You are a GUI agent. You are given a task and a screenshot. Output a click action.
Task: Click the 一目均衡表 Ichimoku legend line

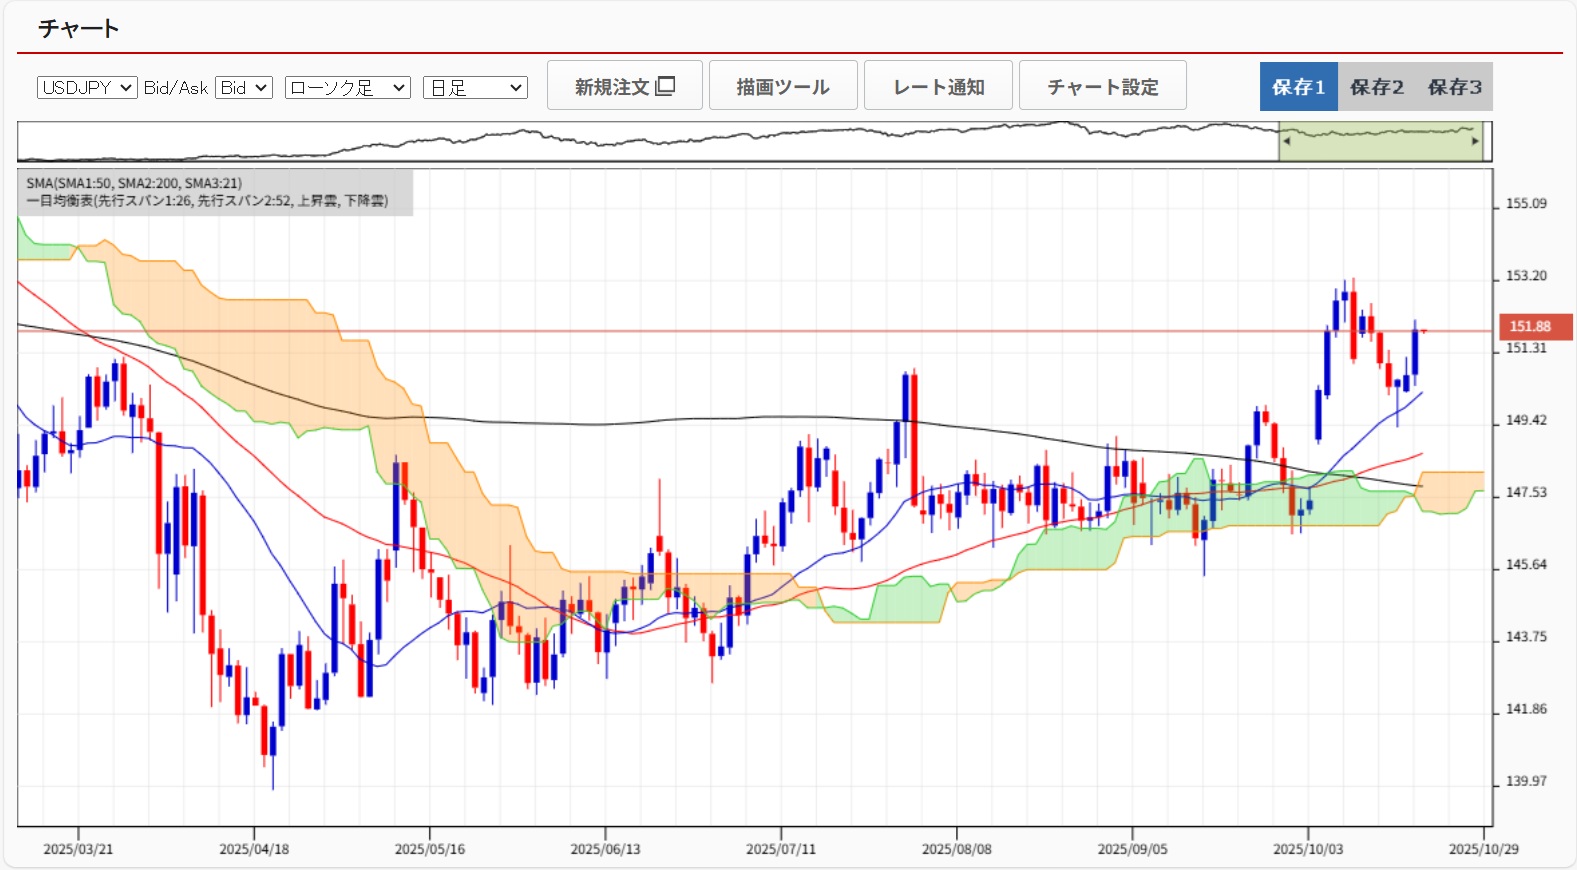click(x=206, y=201)
